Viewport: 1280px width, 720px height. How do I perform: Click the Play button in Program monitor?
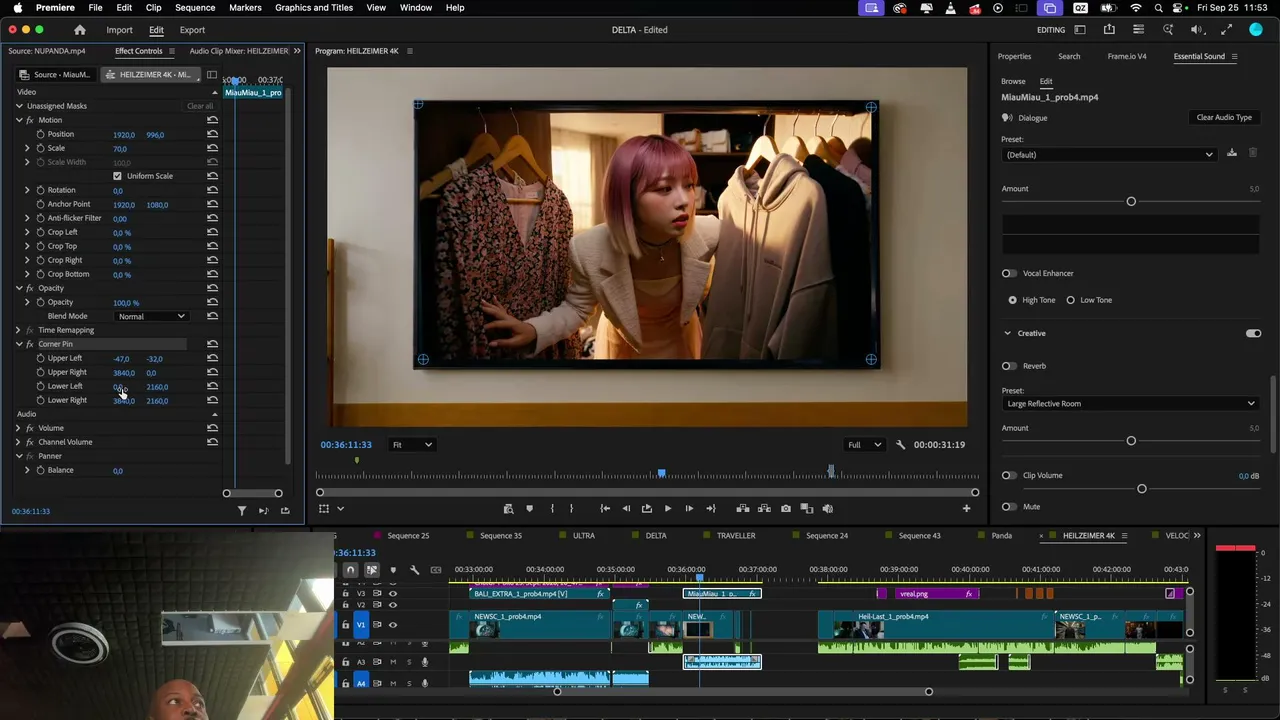coord(667,508)
